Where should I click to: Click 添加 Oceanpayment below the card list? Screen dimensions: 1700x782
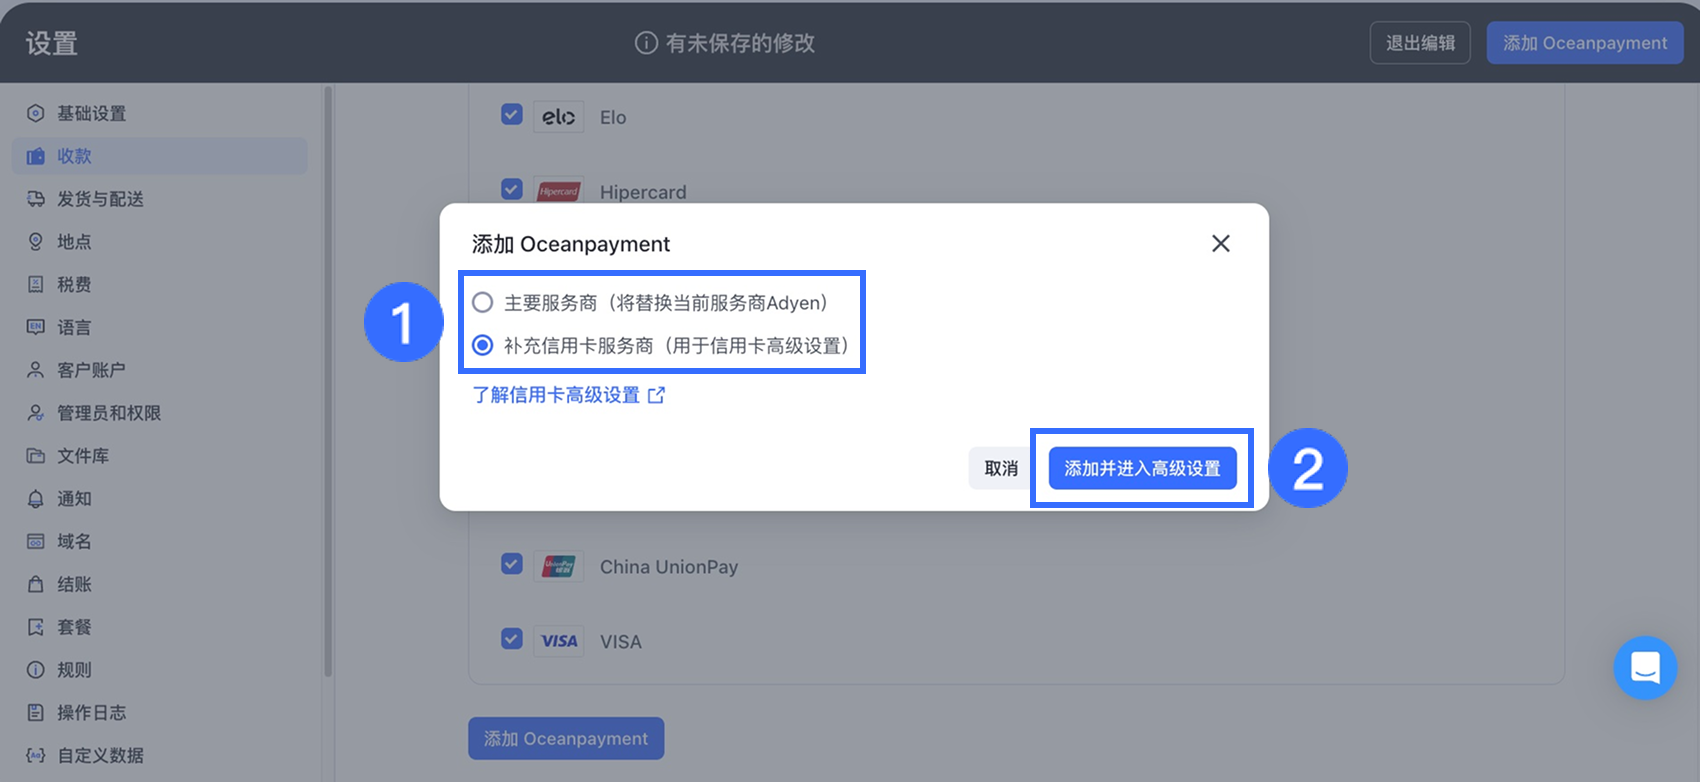[x=566, y=738]
